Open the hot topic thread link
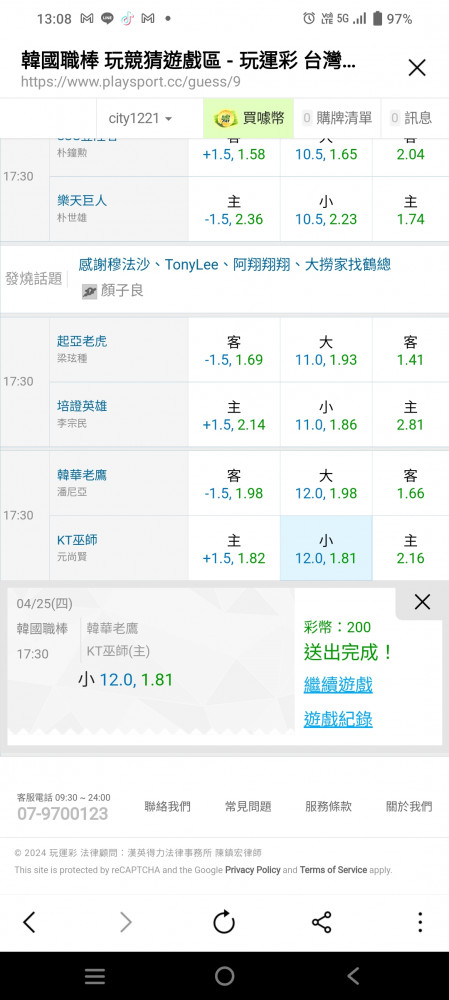This screenshot has height=1000, width=449. point(235,264)
